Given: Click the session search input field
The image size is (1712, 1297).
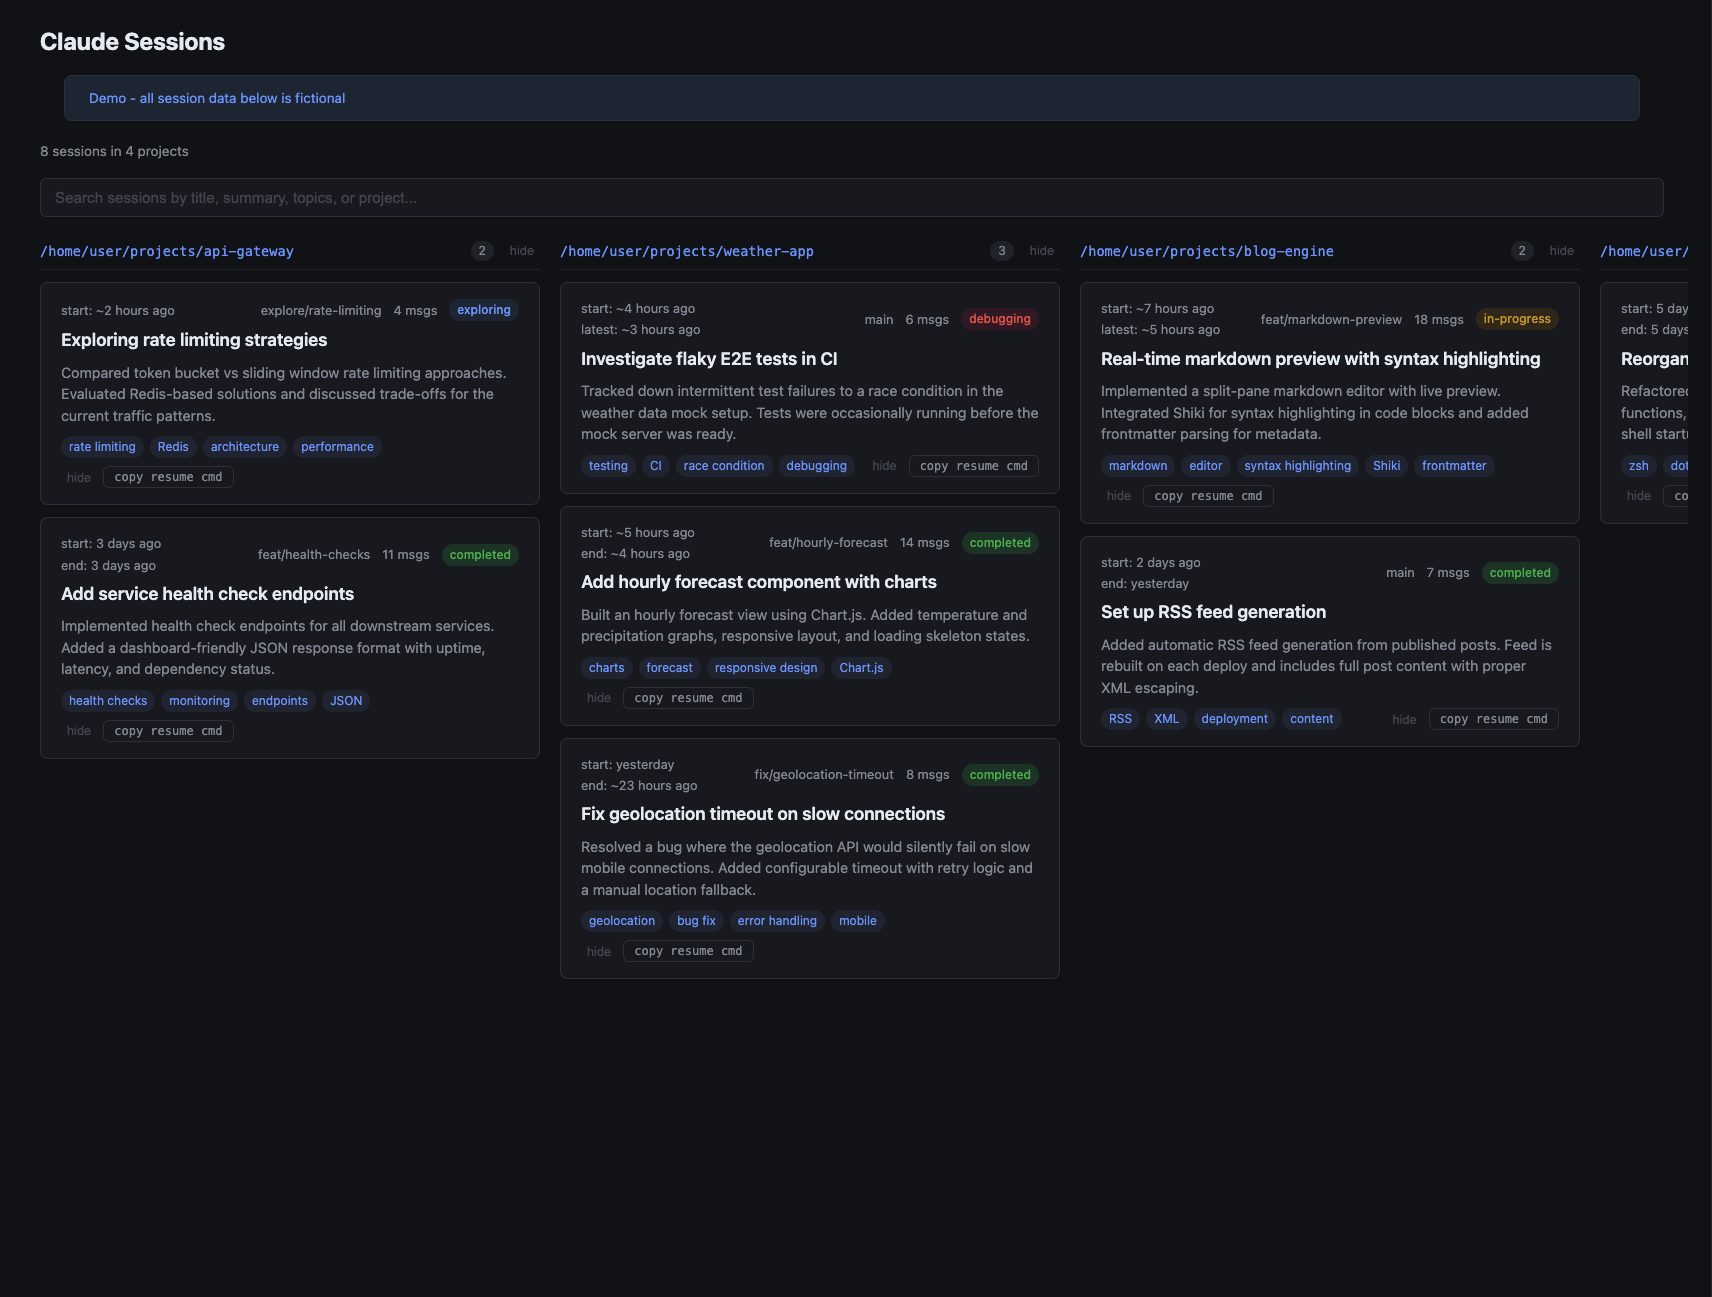Looking at the screenshot, I should (852, 198).
